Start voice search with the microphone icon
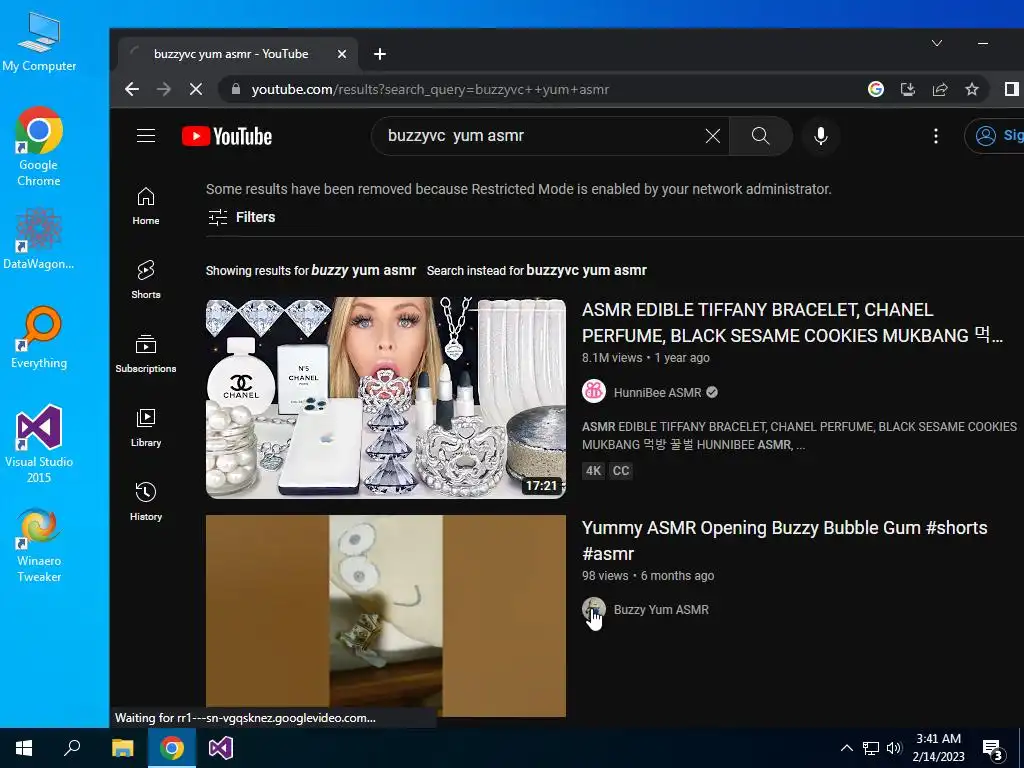Screen dimensions: 1024x768 (x=821, y=136)
